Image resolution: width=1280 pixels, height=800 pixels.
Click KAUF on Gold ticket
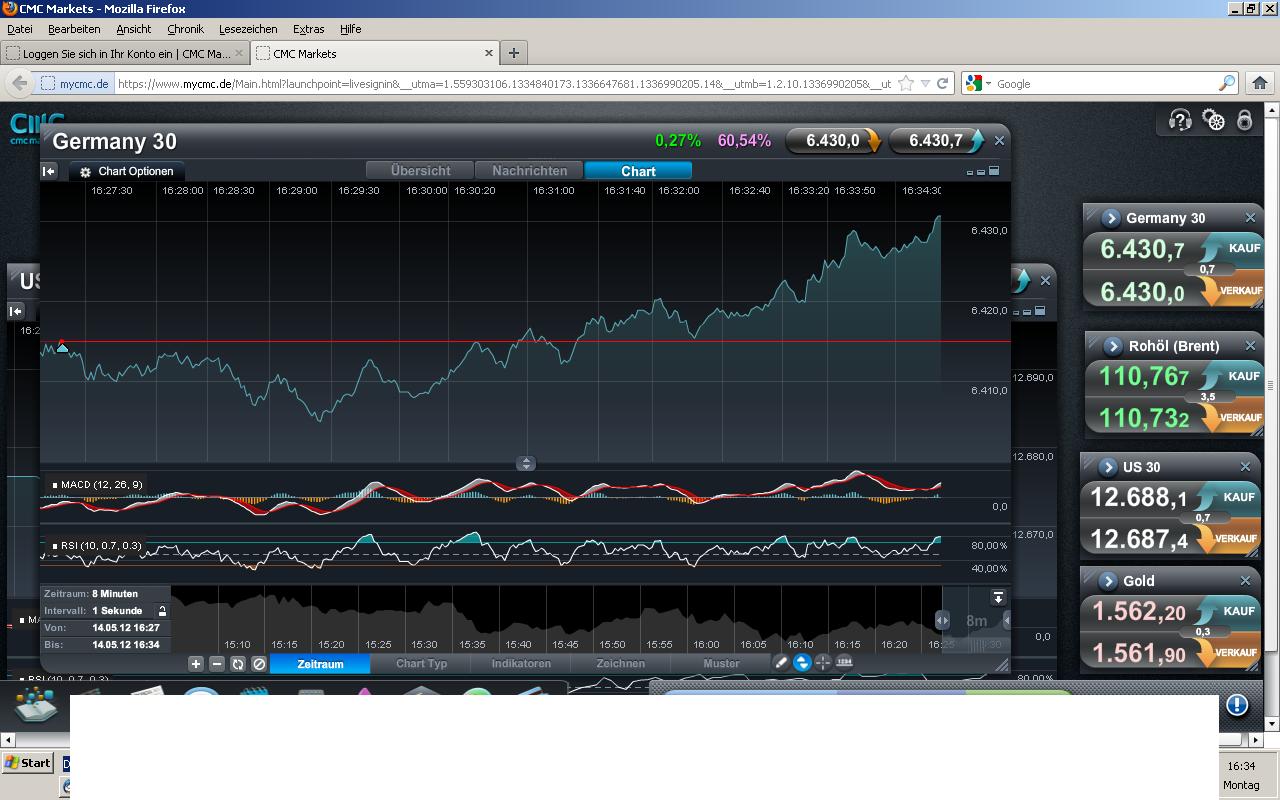1227,611
